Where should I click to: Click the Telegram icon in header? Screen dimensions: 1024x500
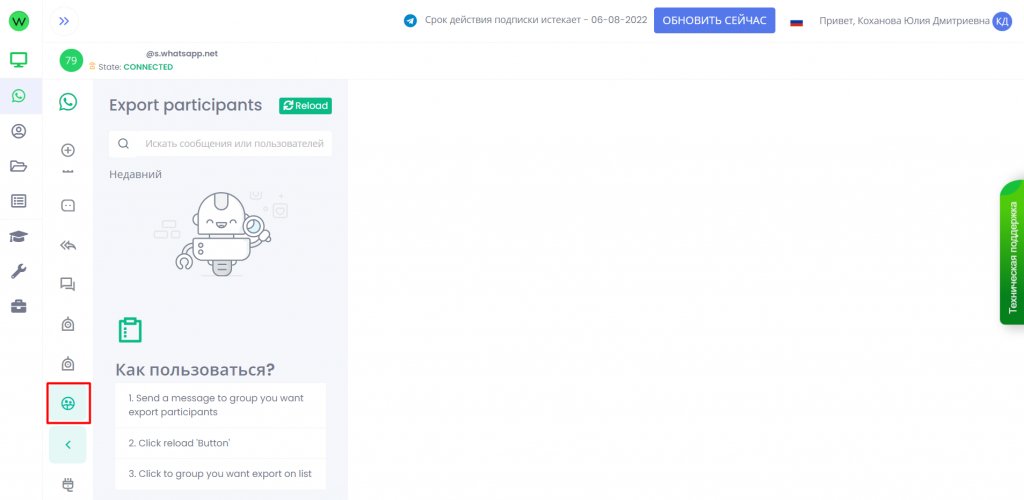[x=410, y=21]
